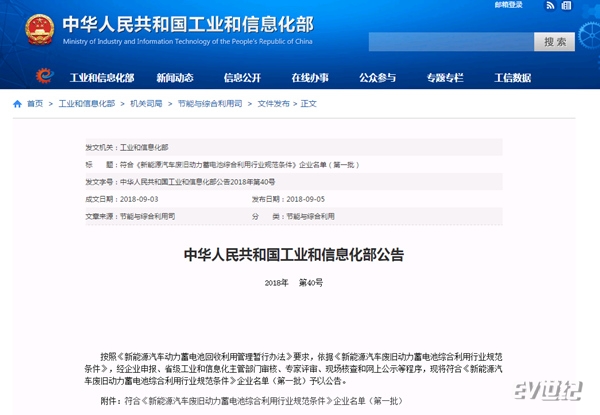The width and height of the screenshot is (600, 415).
Task: Click the search input field
Action: (x=451, y=42)
